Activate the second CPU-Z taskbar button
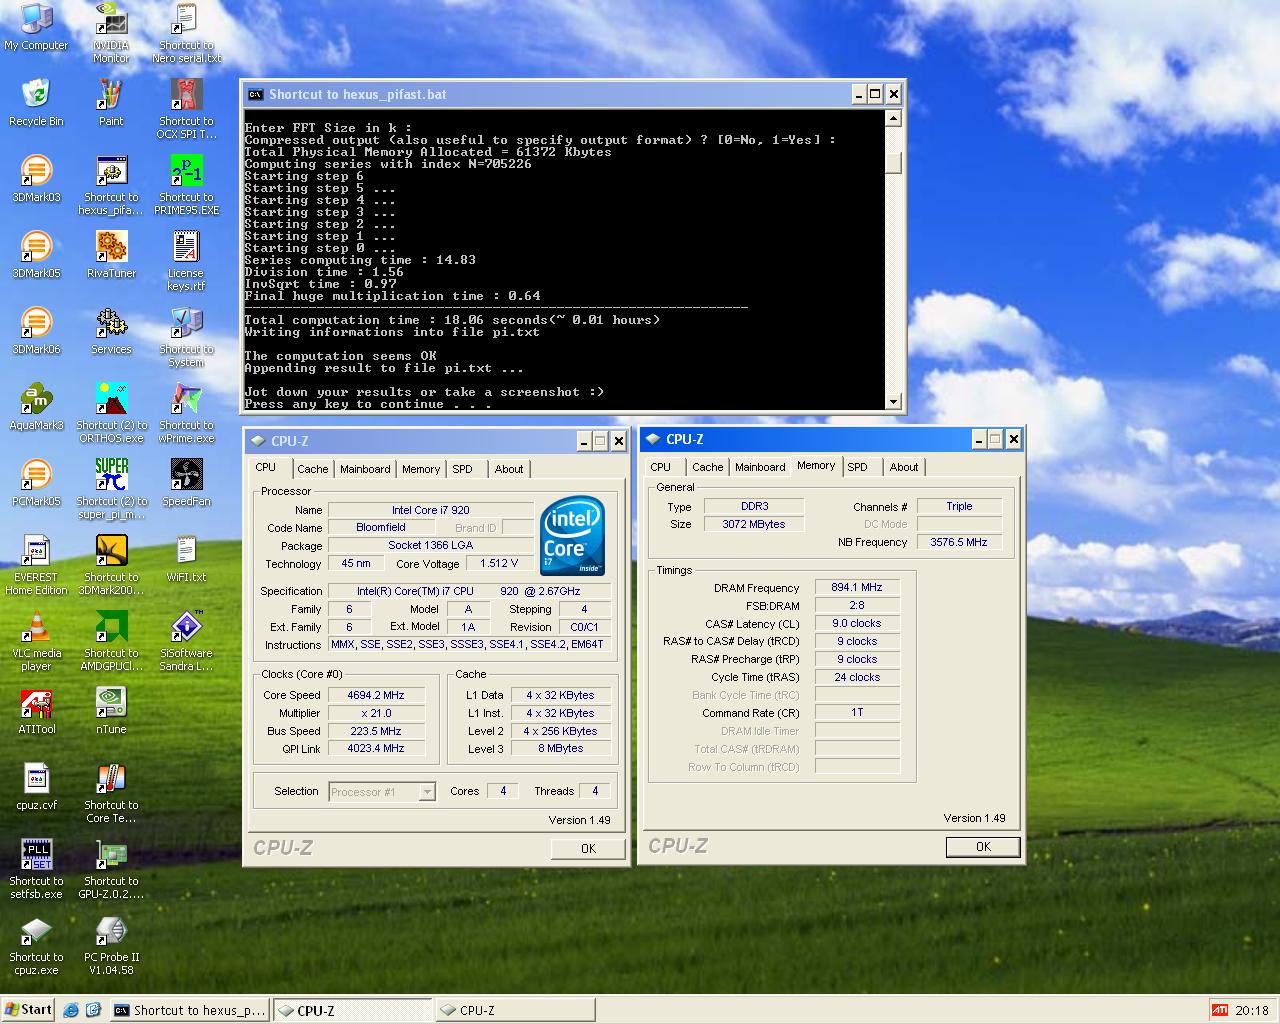This screenshot has width=1280, height=1024. (515, 1010)
